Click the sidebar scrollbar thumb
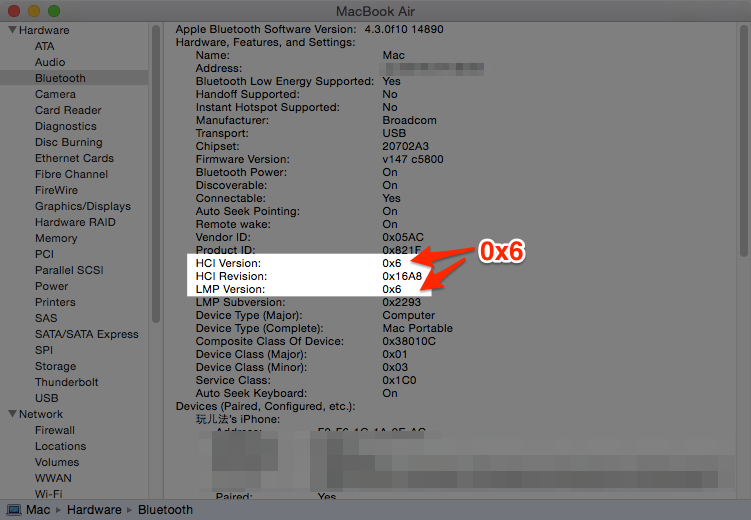The width and height of the screenshot is (751, 520). pyautogui.click(x=156, y=174)
